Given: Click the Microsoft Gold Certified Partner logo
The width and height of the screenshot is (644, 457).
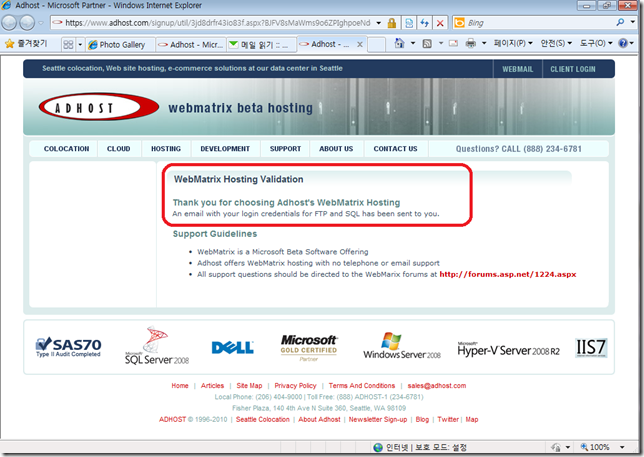Looking at the screenshot, I should pos(309,347).
